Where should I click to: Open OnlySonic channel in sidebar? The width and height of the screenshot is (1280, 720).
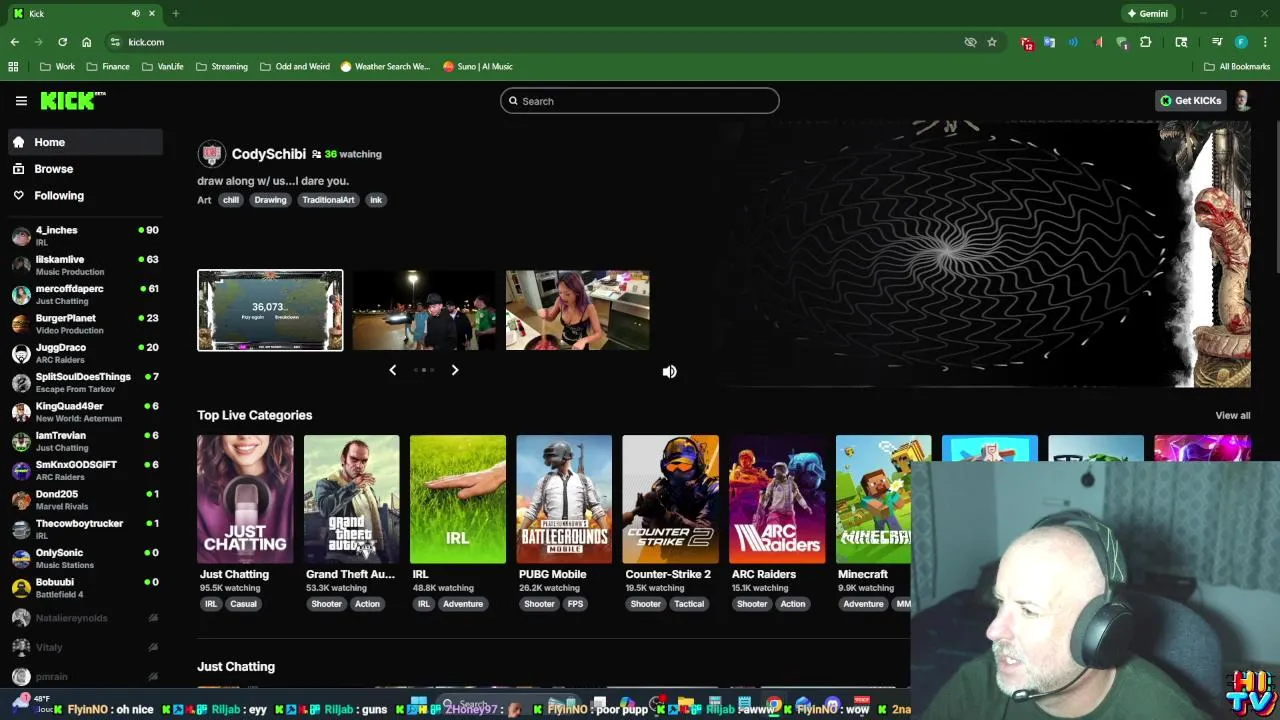point(85,558)
